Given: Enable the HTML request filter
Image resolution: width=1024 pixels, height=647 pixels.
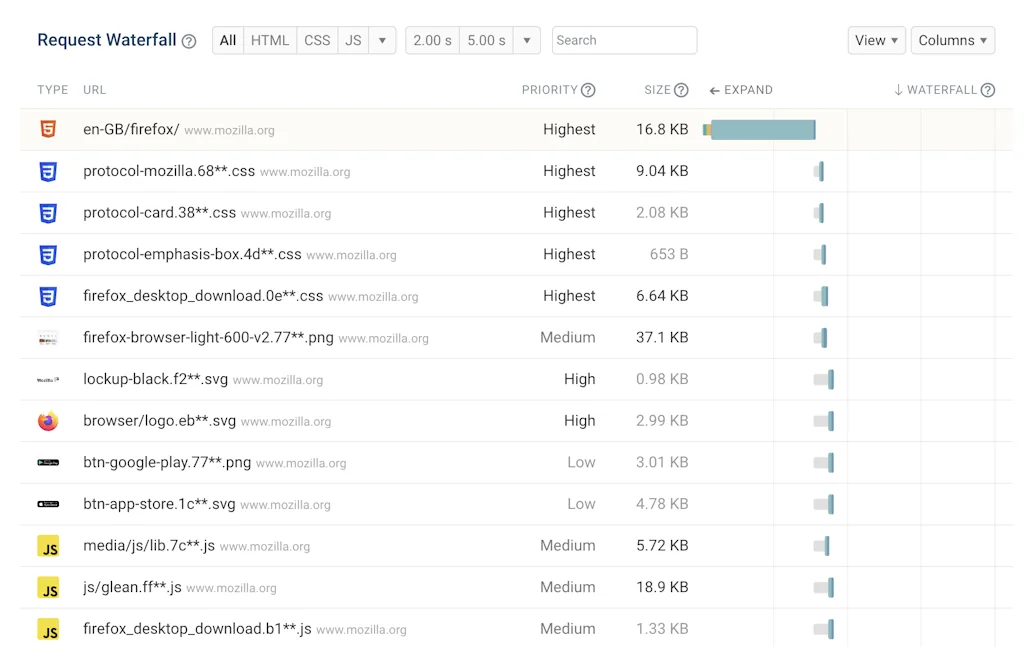Looking at the screenshot, I should click(x=270, y=40).
